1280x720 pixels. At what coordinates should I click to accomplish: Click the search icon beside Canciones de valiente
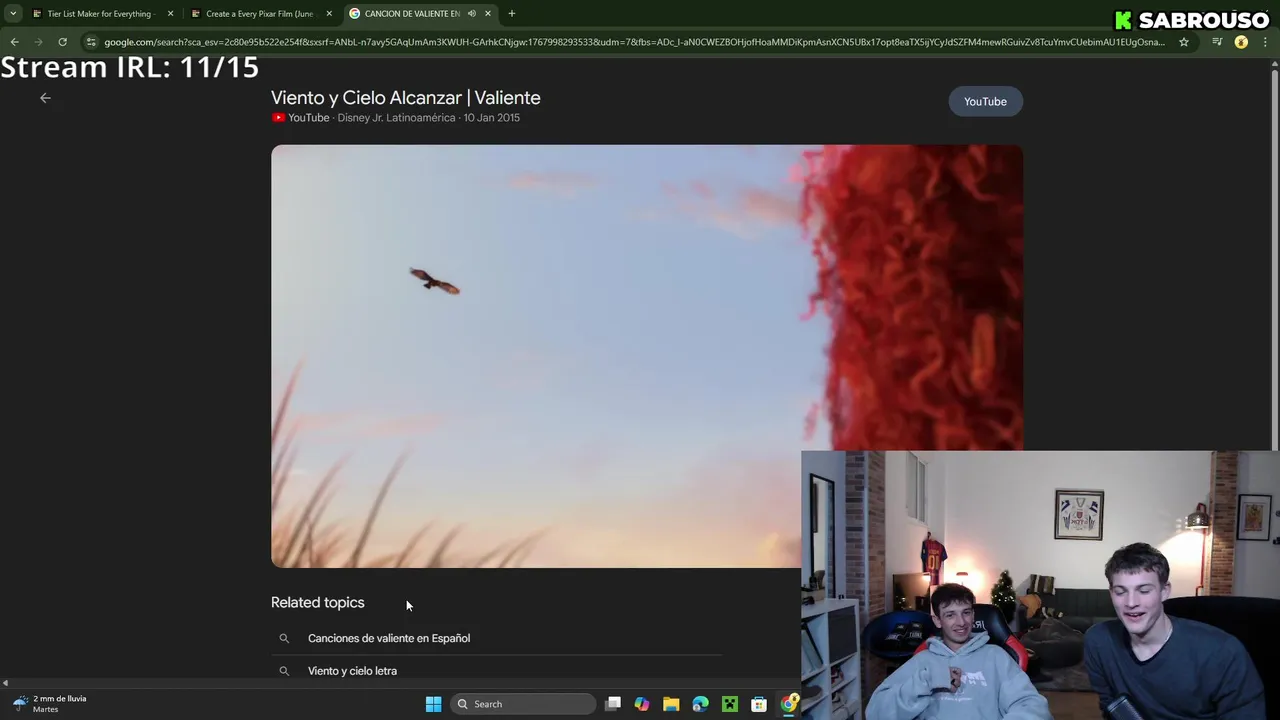pyautogui.click(x=284, y=638)
